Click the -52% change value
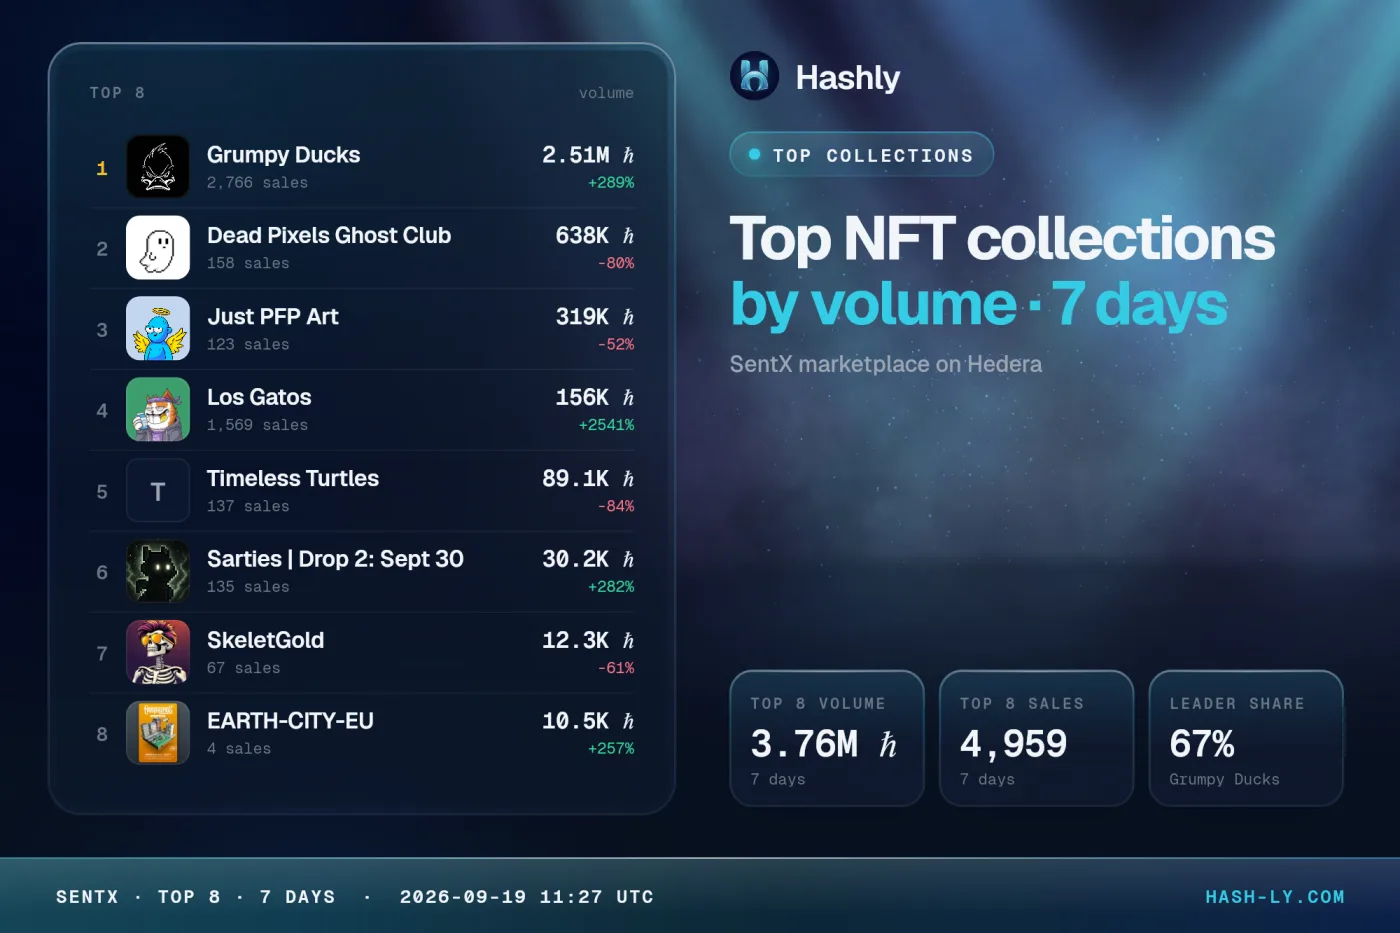This screenshot has width=1400, height=933. (616, 345)
